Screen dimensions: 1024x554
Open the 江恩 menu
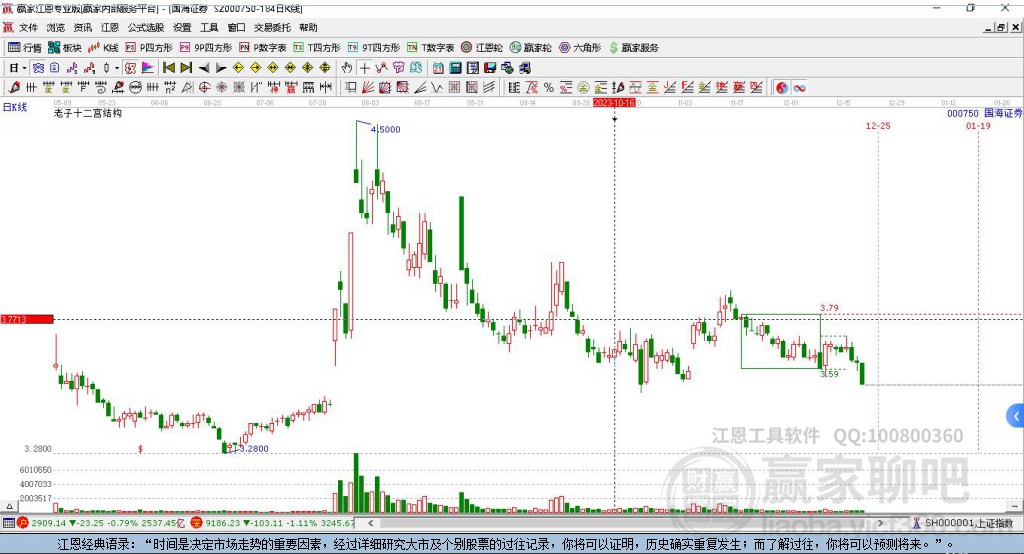coord(110,27)
